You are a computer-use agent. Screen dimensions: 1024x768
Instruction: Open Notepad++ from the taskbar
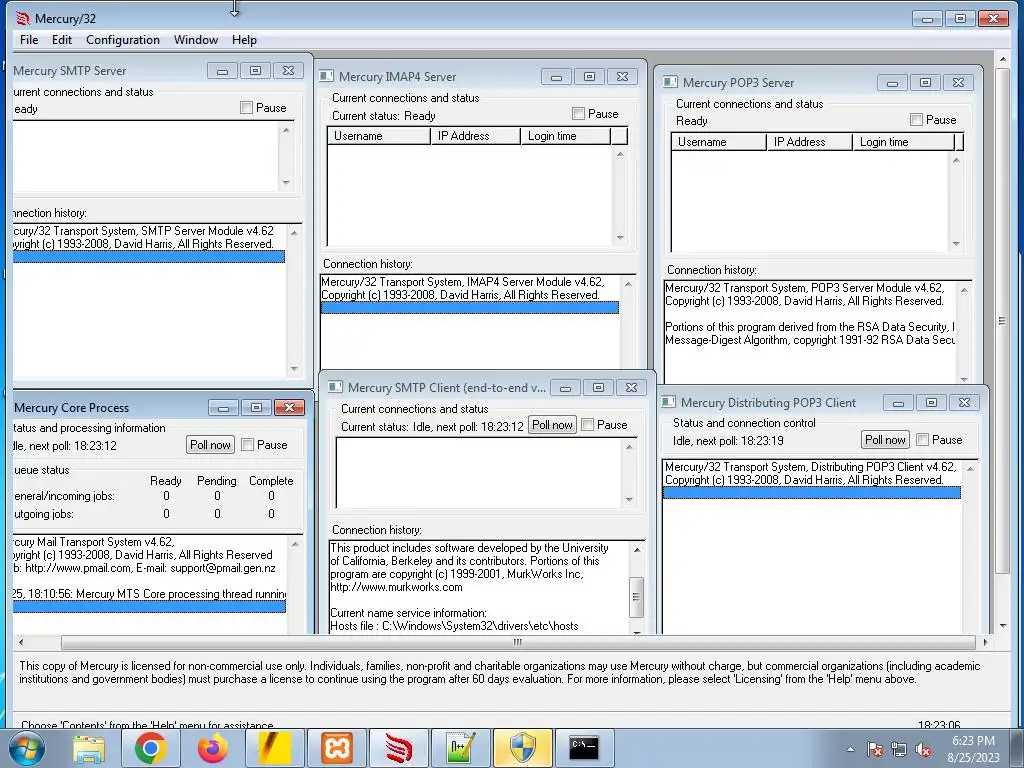click(460, 748)
